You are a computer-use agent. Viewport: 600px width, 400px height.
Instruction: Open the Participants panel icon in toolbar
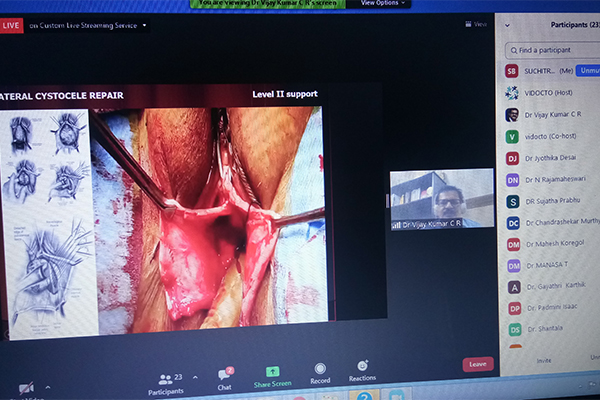tap(165, 378)
